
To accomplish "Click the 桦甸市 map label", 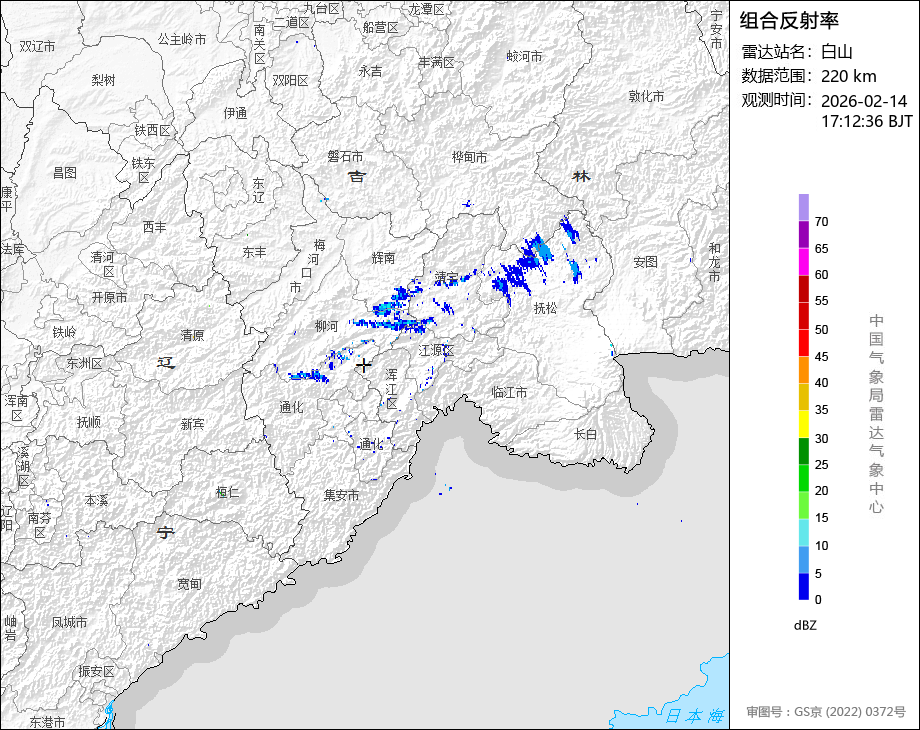I will [x=469, y=157].
